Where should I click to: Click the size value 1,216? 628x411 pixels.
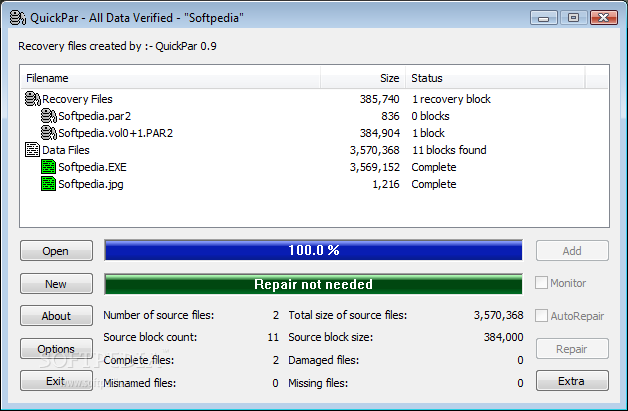pyautogui.click(x=386, y=184)
